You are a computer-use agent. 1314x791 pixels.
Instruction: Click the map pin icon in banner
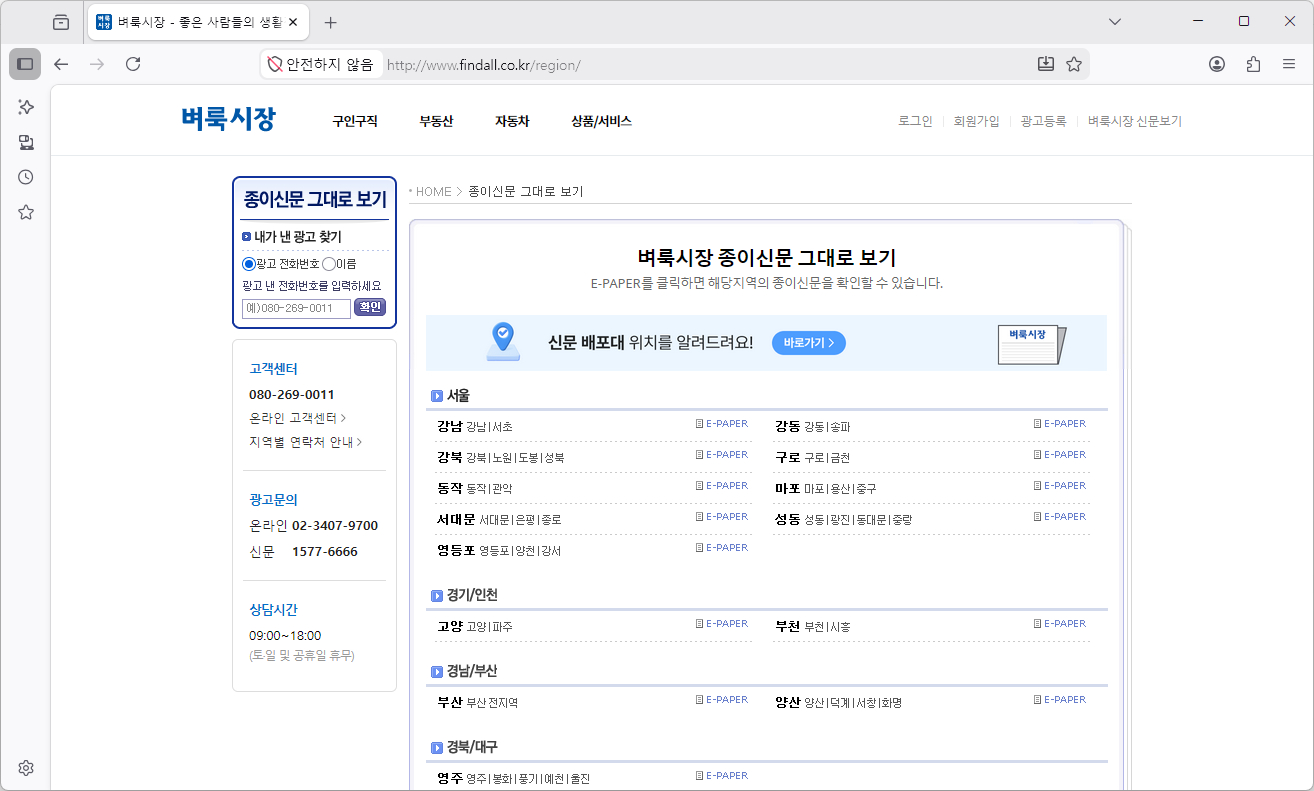[x=503, y=341]
